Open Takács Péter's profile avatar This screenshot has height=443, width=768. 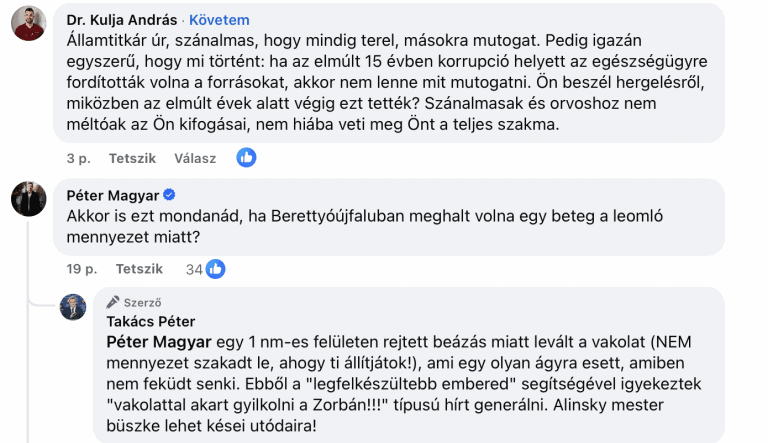coord(73,307)
